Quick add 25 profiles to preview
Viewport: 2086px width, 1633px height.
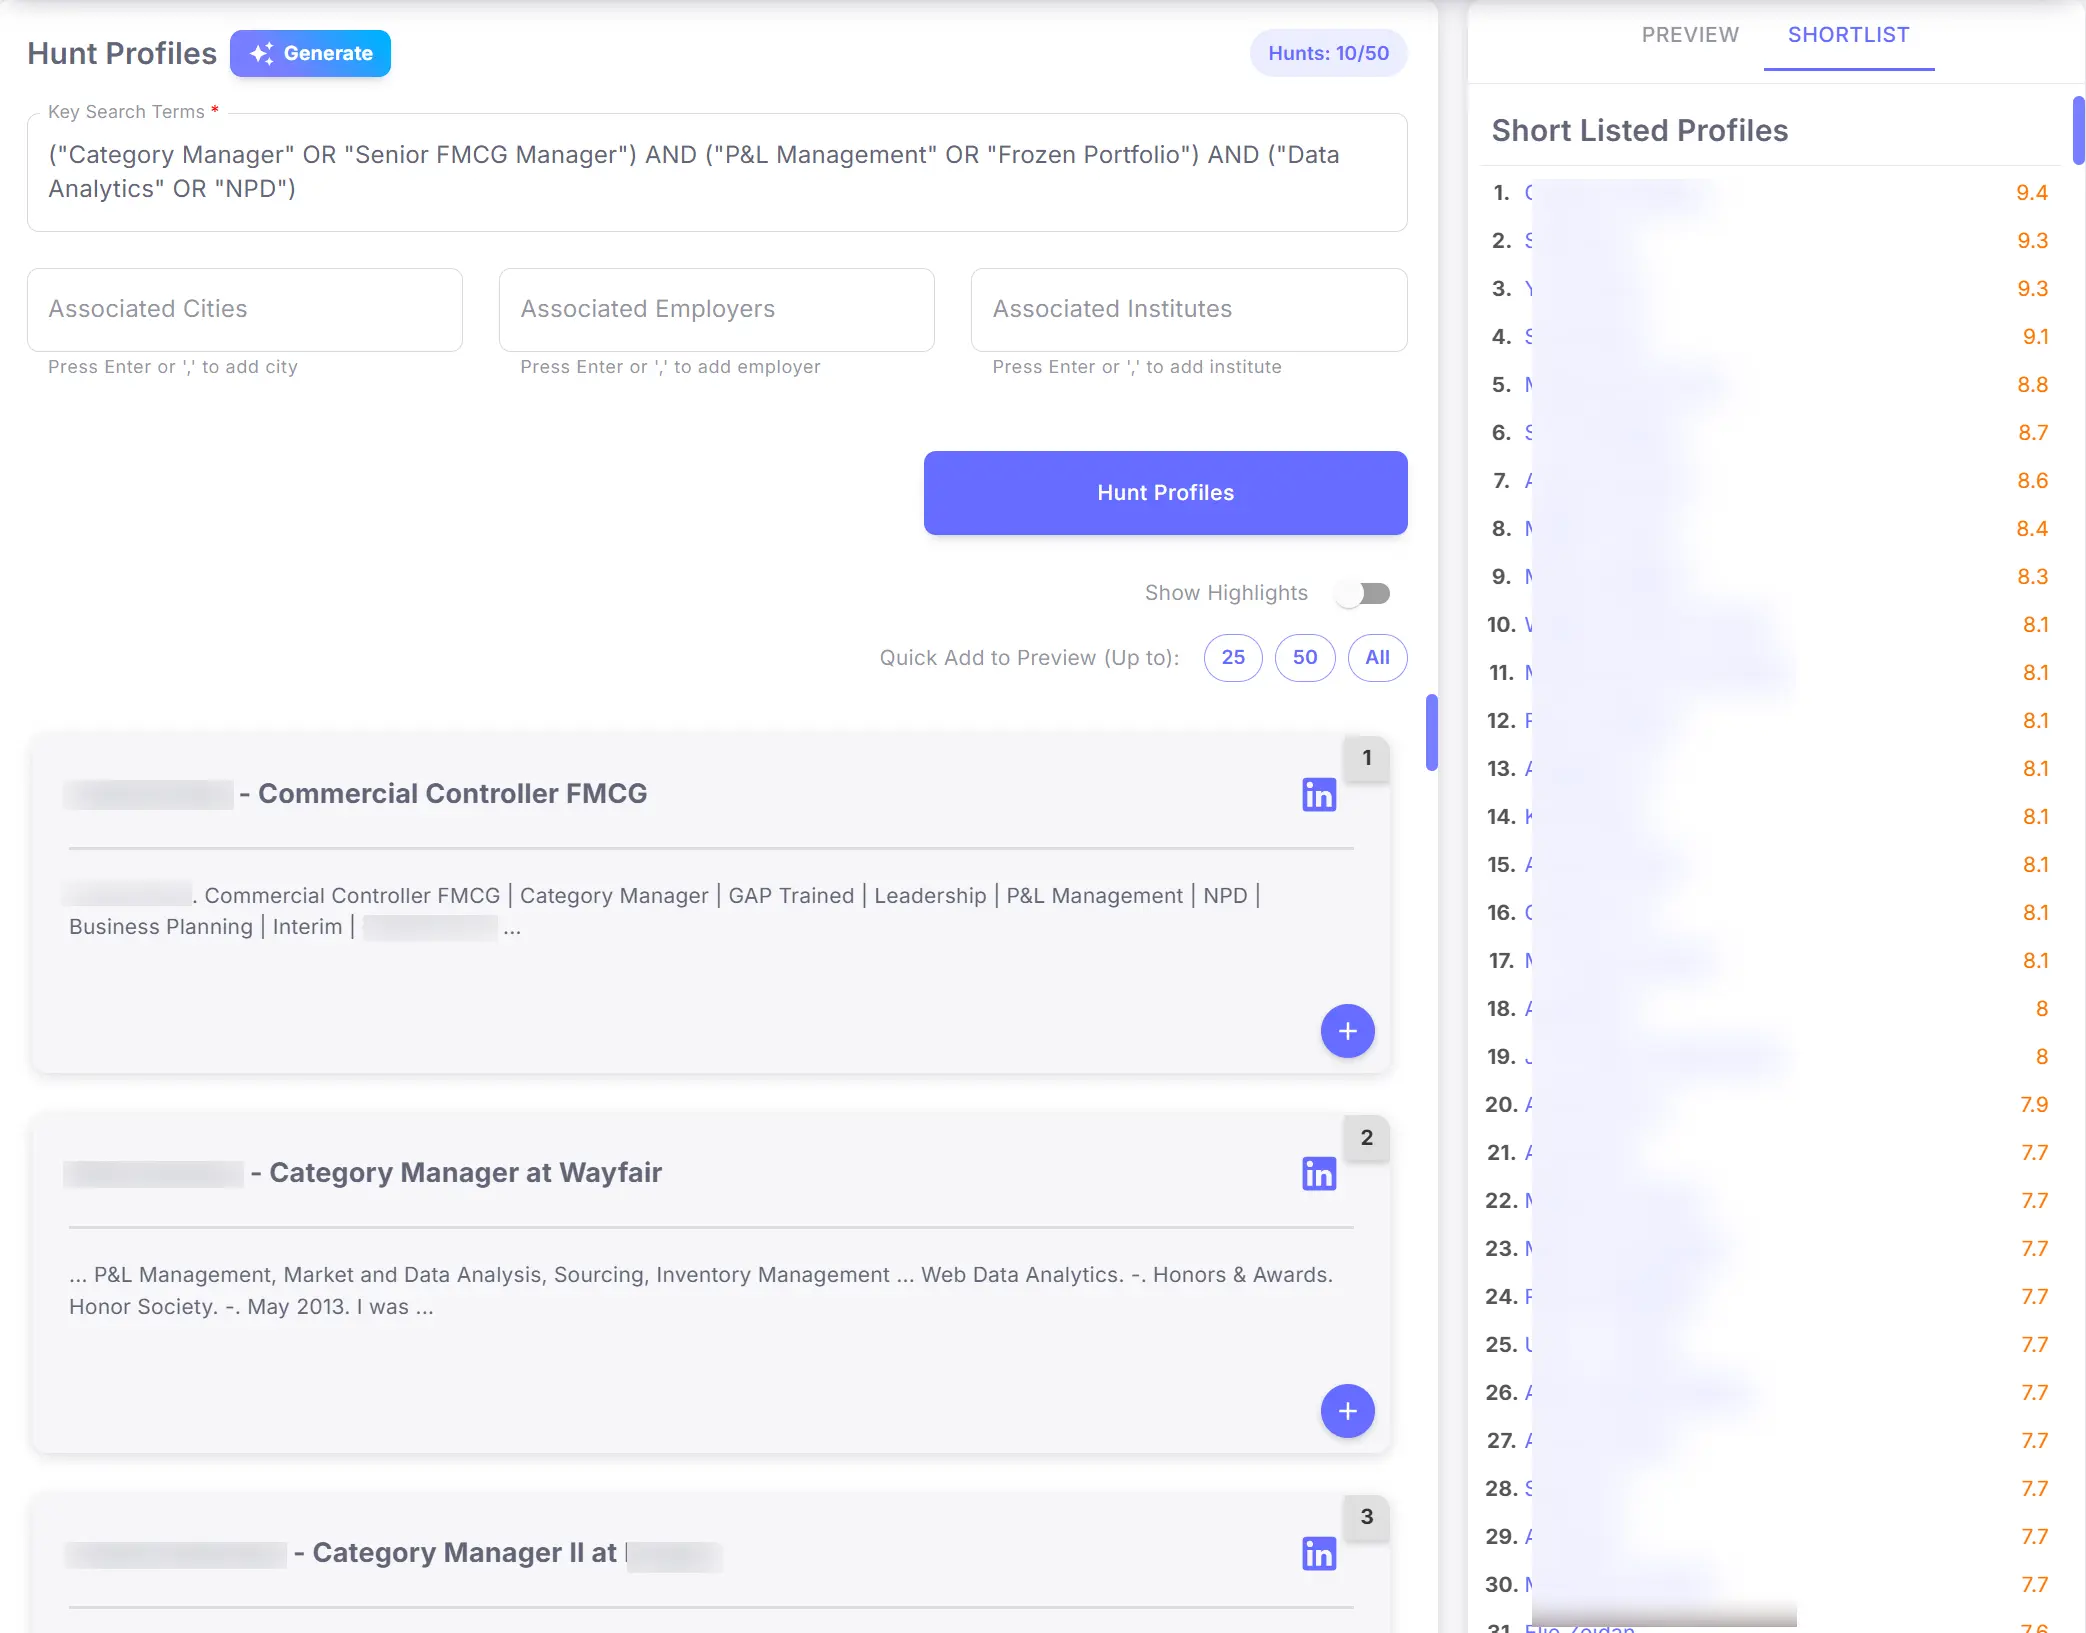pyautogui.click(x=1233, y=658)
